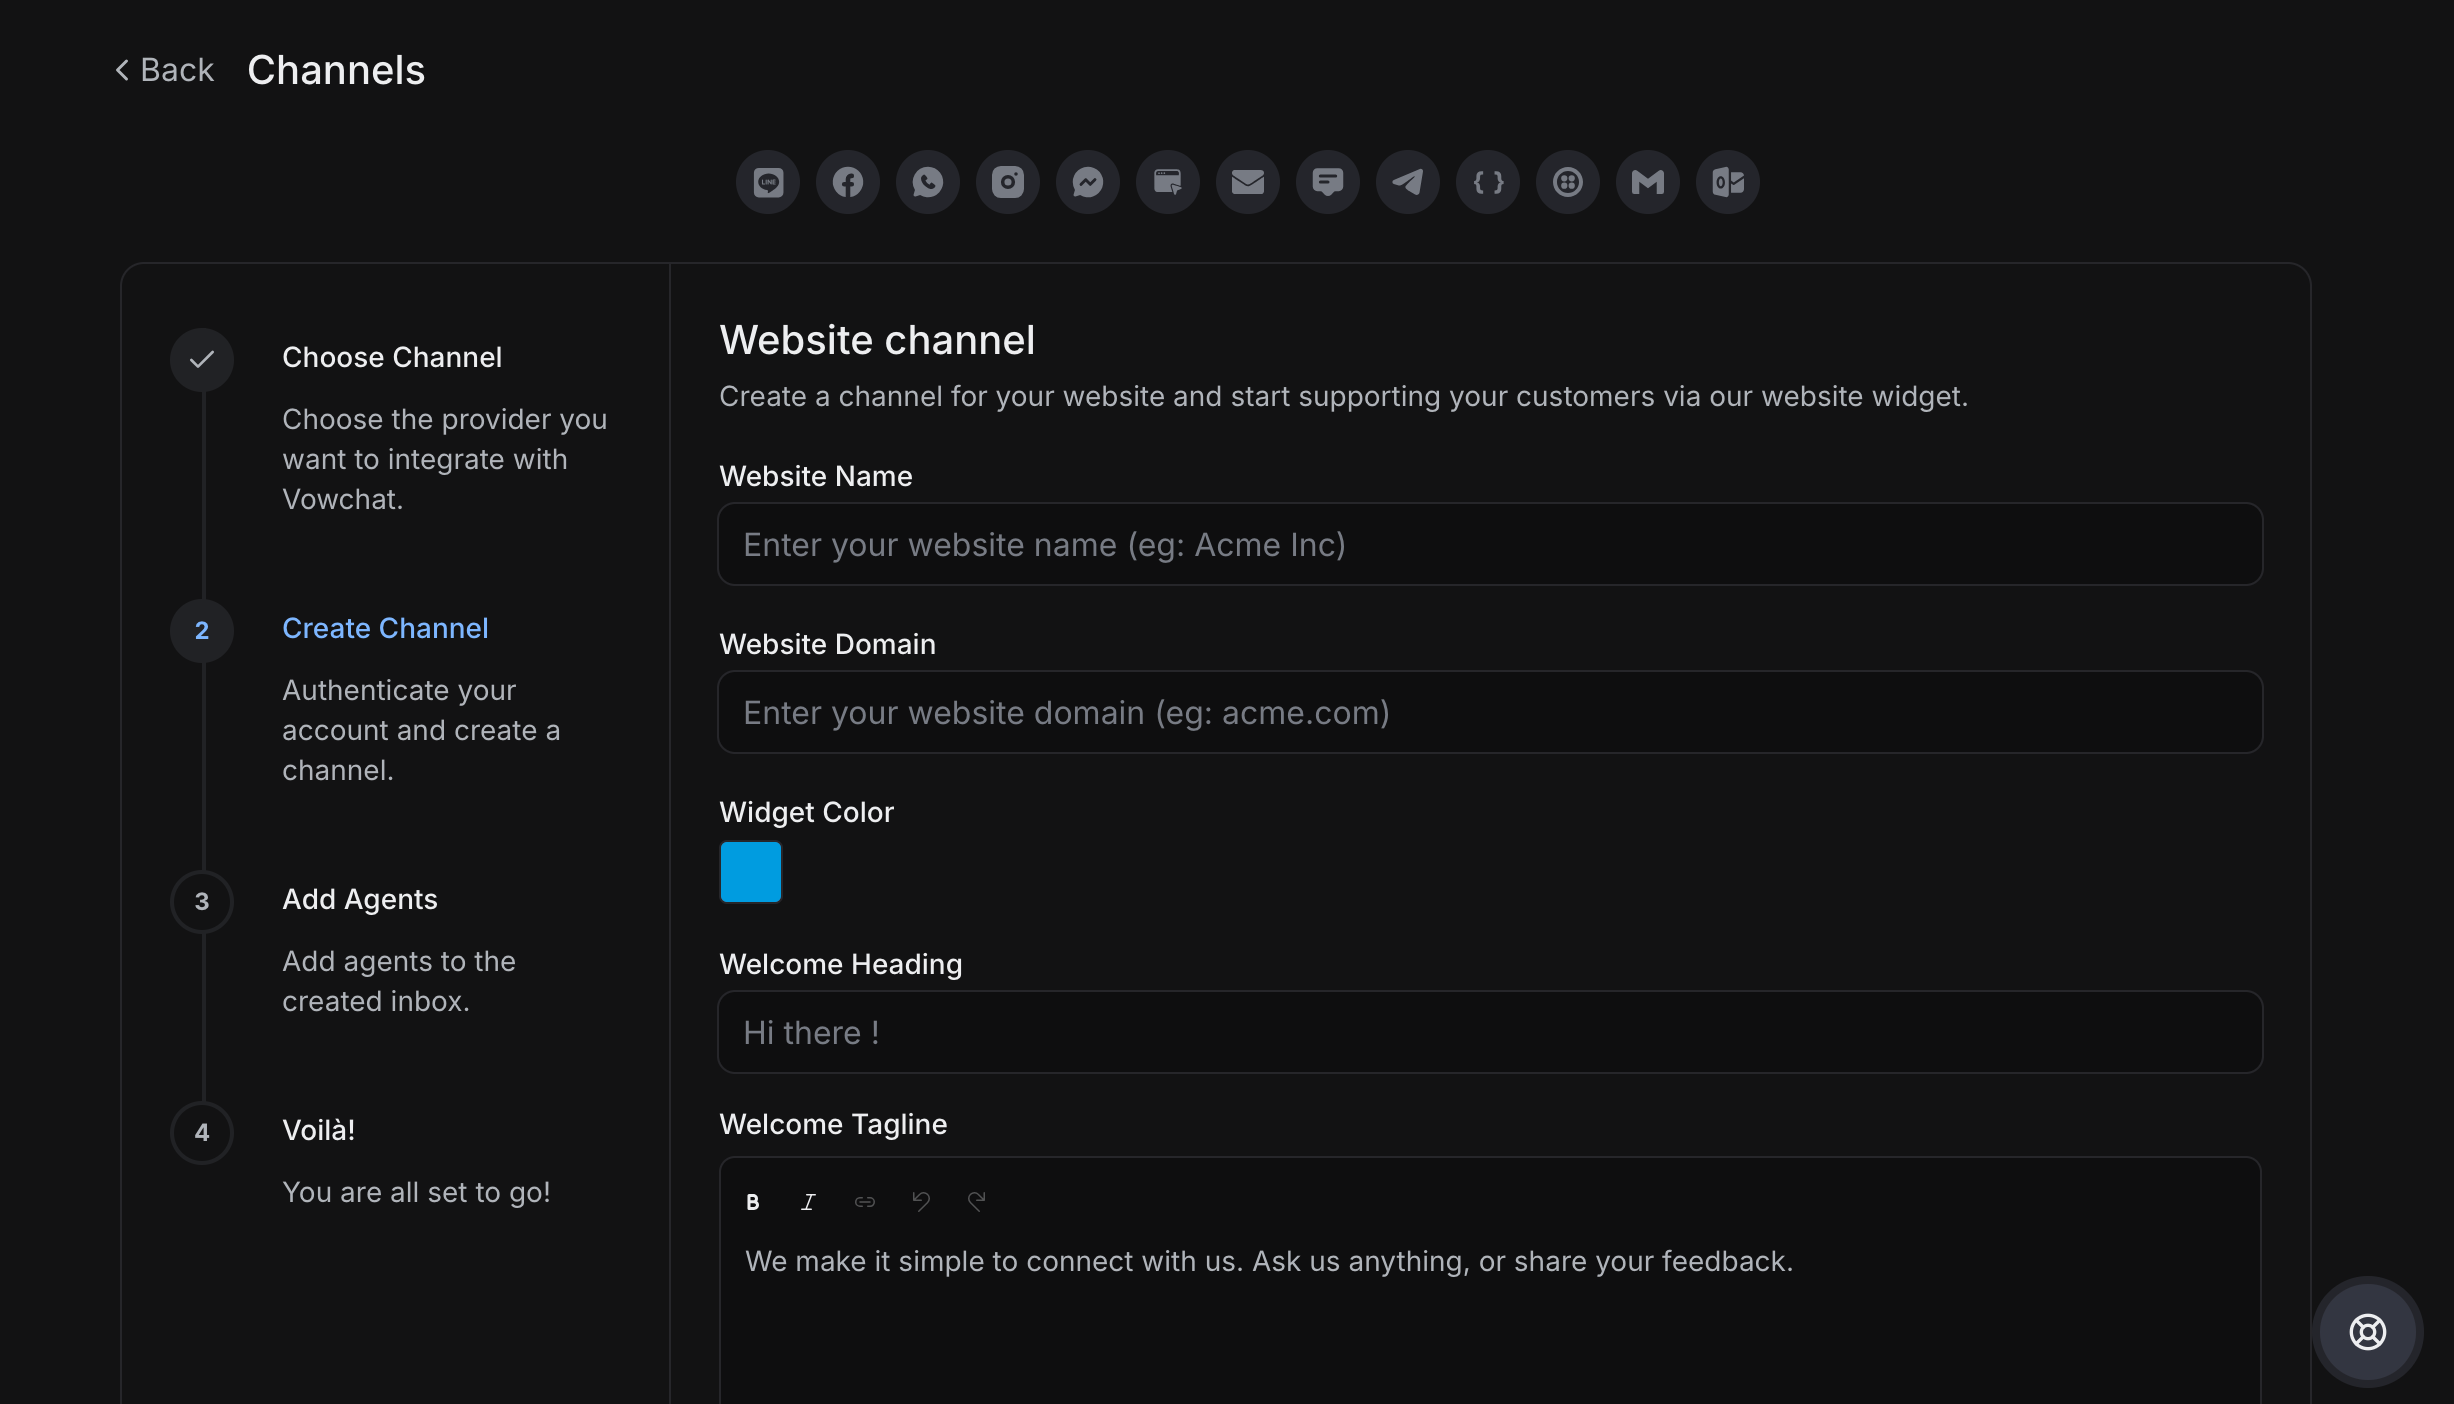
Task: Go to the Choose Channel step
Action: (x=392, y=357)
